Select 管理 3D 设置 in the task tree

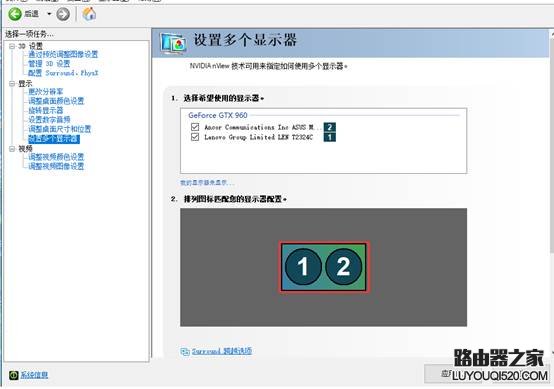pos(49,64)
